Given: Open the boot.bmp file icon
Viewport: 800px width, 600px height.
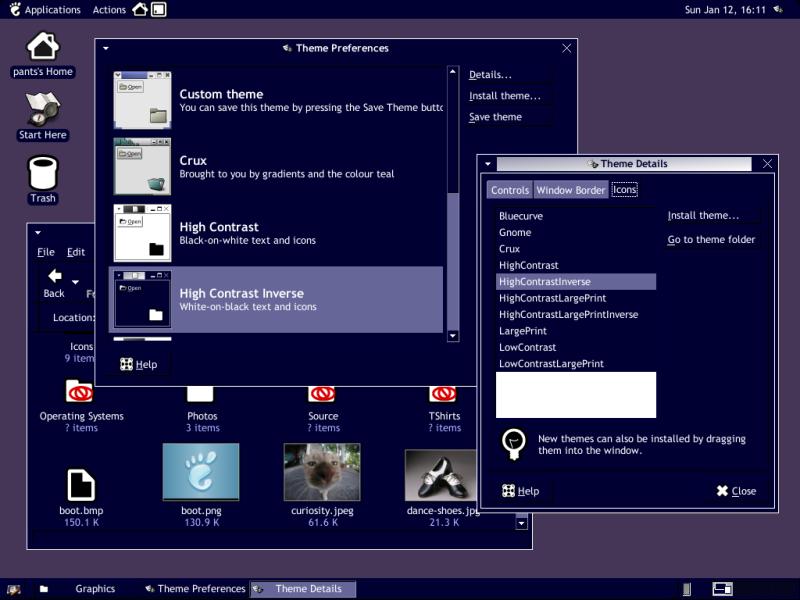Looking at the screenshot, I should [x=80, y=485].
